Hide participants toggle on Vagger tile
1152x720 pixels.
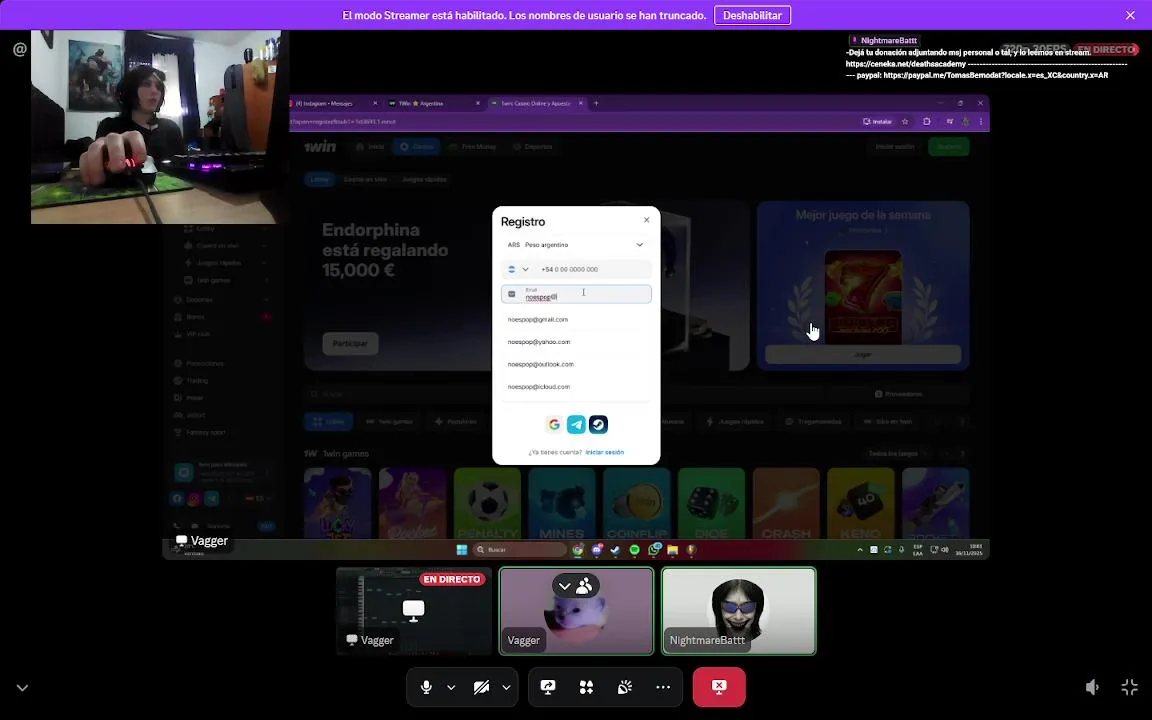[576, 586]
